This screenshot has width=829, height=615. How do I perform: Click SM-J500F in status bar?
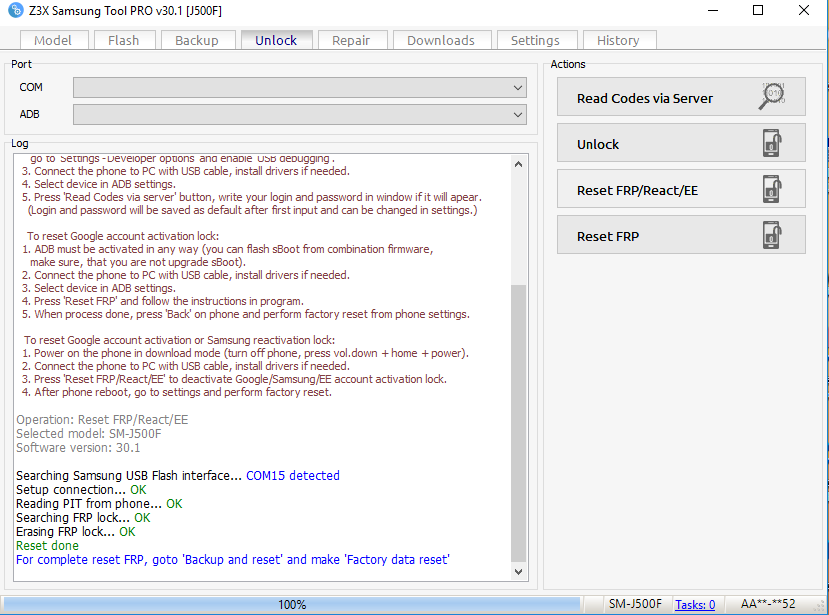click(635, 604)
